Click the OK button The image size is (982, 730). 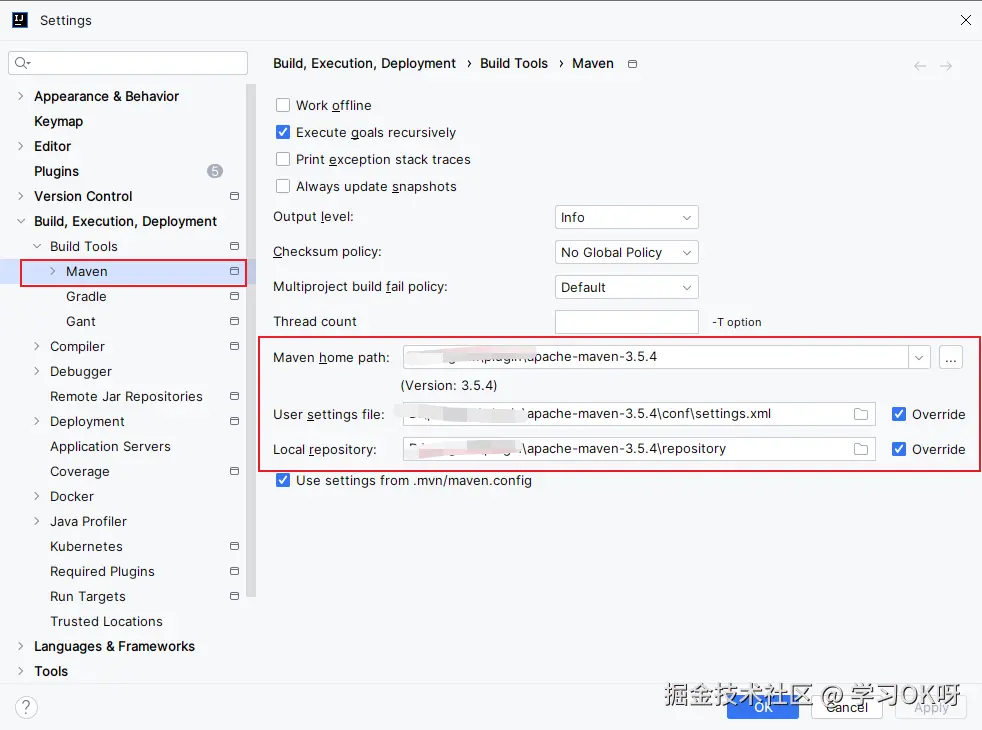click(763, 707)
